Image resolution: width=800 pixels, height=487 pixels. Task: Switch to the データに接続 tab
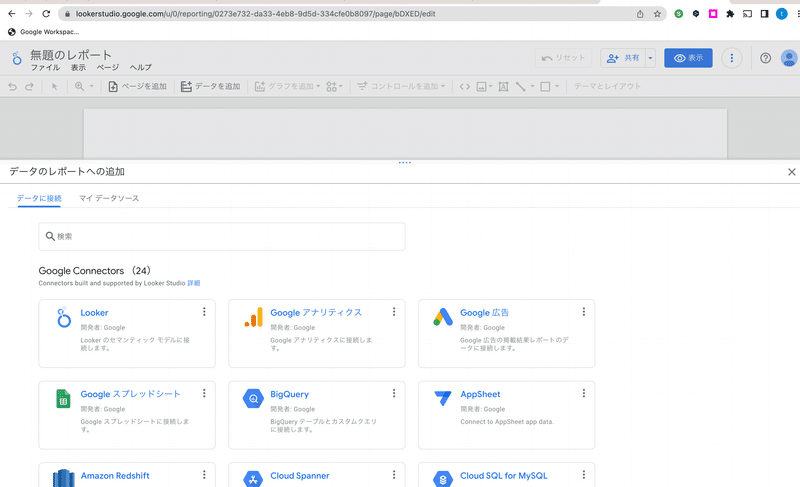[x=39, y=198]
